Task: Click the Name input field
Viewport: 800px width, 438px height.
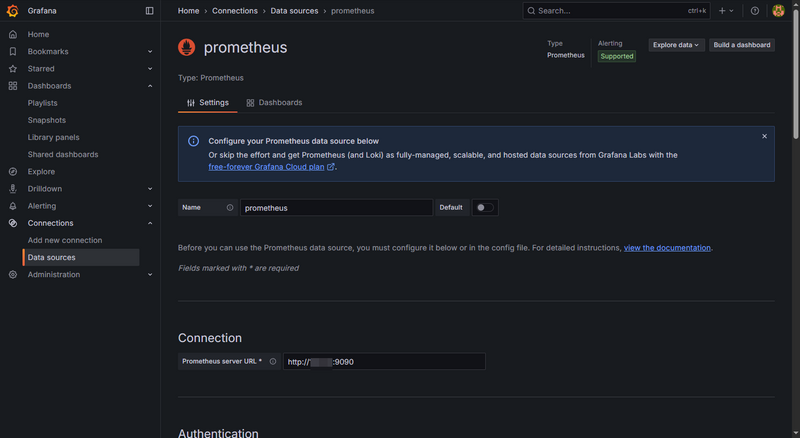Action: (x=336, y=207)
